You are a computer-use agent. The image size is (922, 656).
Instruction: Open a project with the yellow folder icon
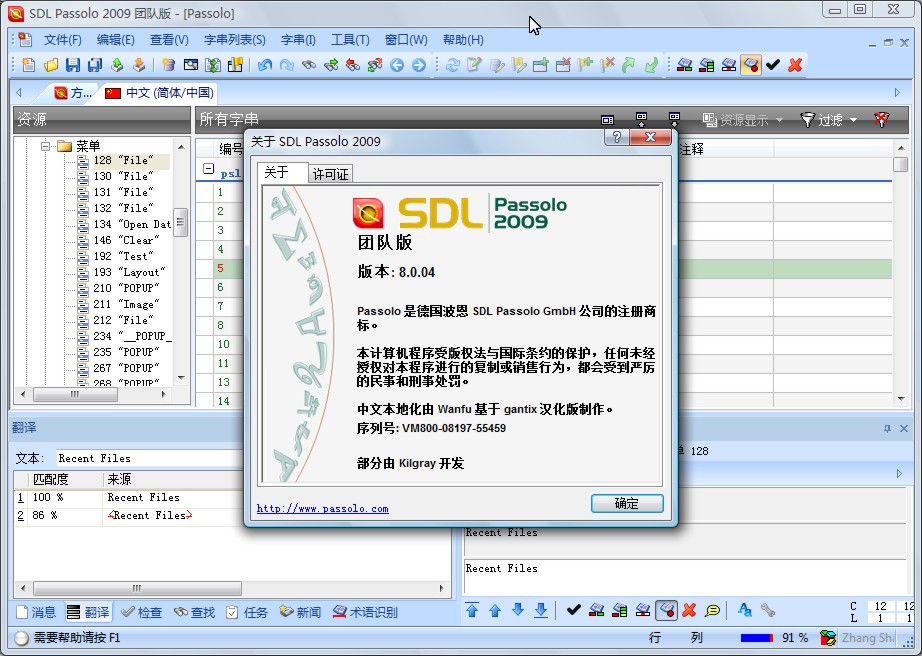[x=51, y=65]
